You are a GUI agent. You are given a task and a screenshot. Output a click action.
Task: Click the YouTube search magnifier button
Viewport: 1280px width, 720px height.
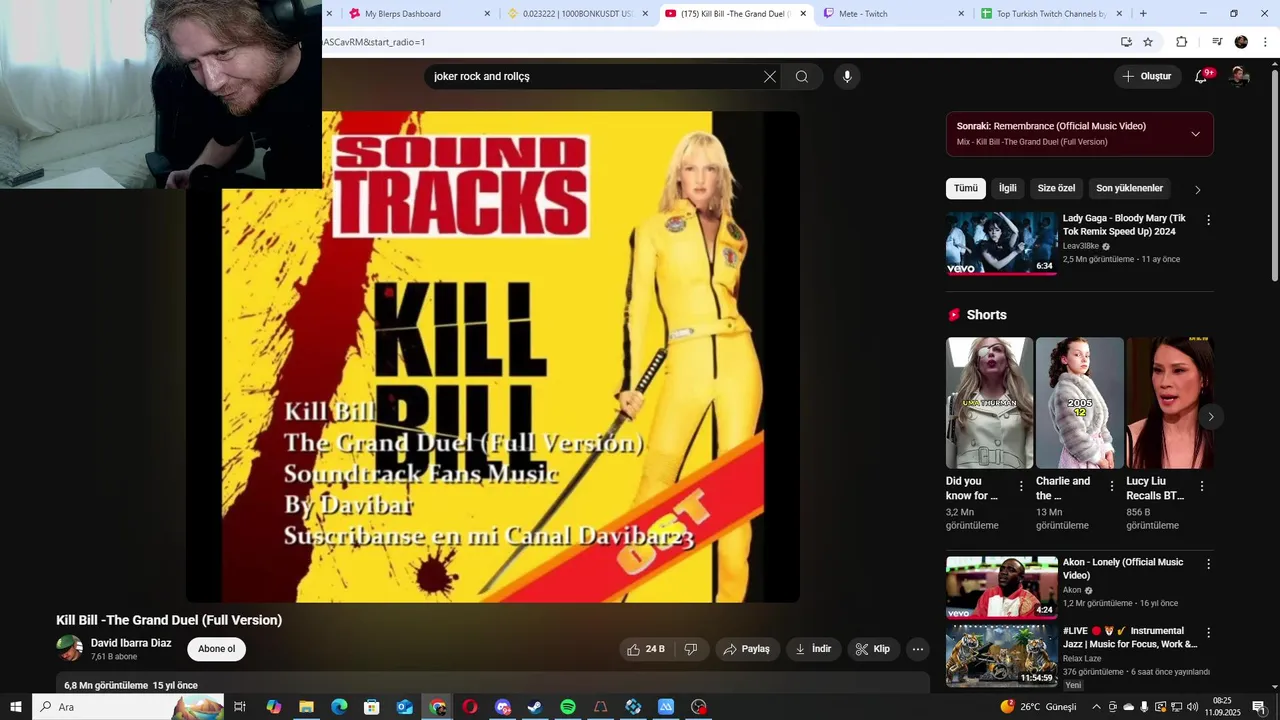click(x=802, y=77)
